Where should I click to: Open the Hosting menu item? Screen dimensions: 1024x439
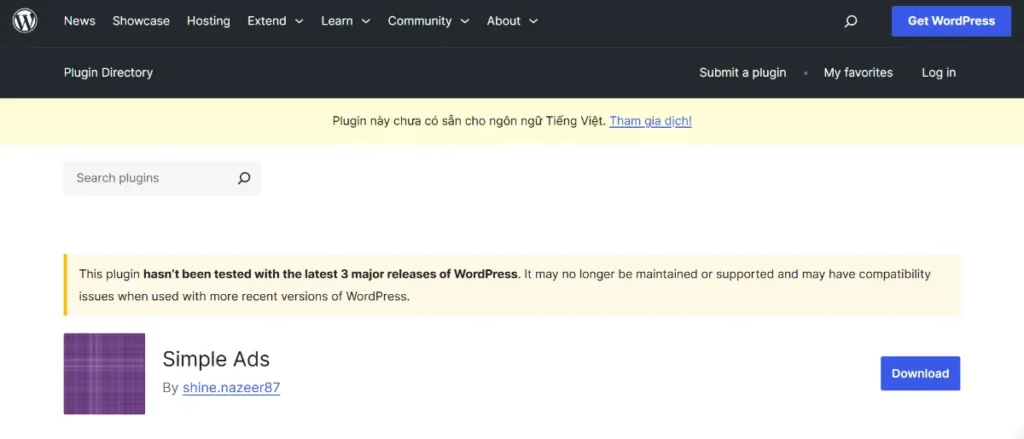tap(208, 21)
